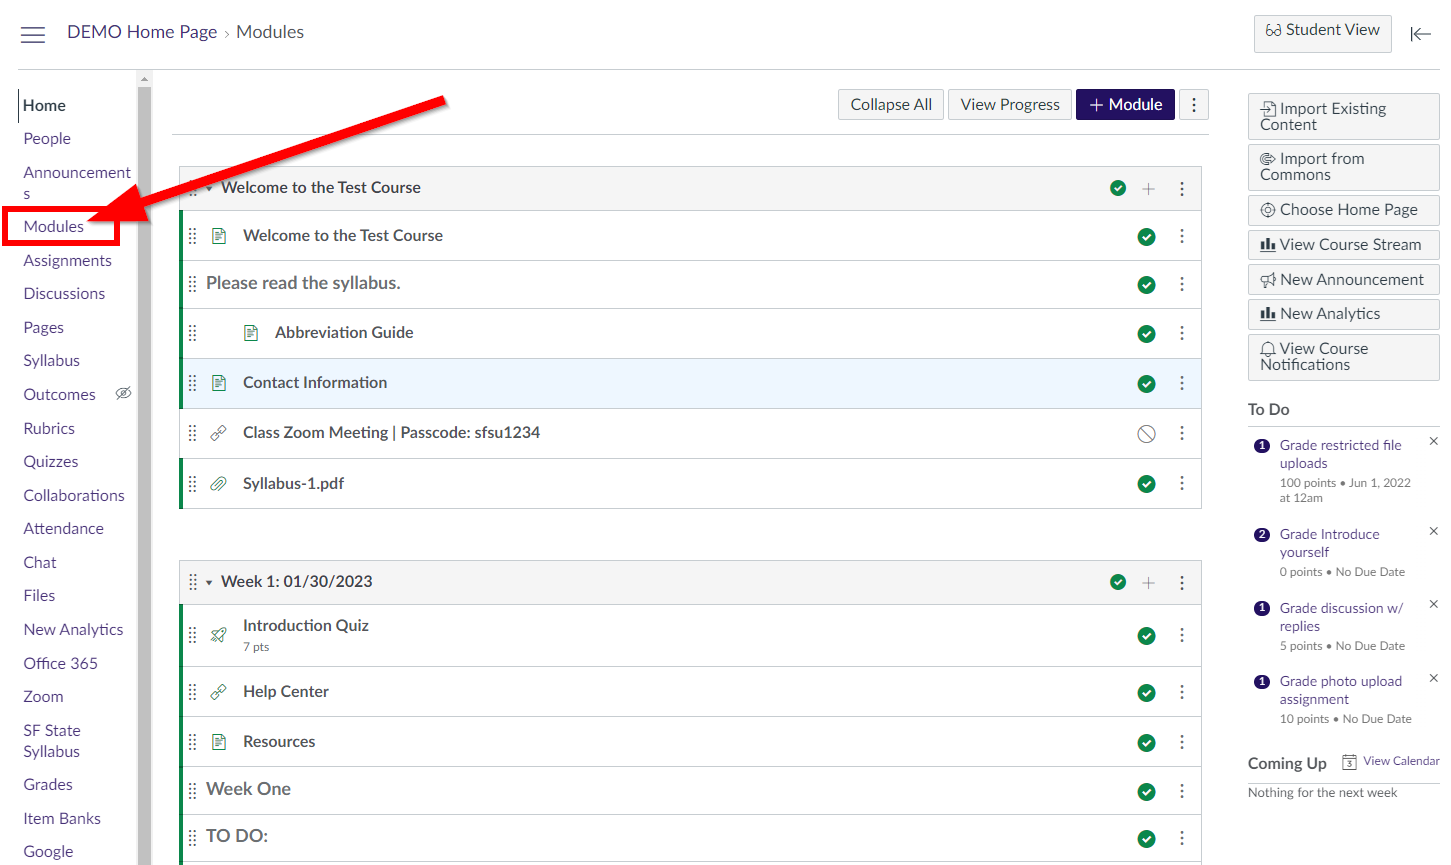Image resolution: width=1451 pixels, height=865 pixels.
Task: Open Quizzes in the course navigation
Action: click(x=51, y=462)
